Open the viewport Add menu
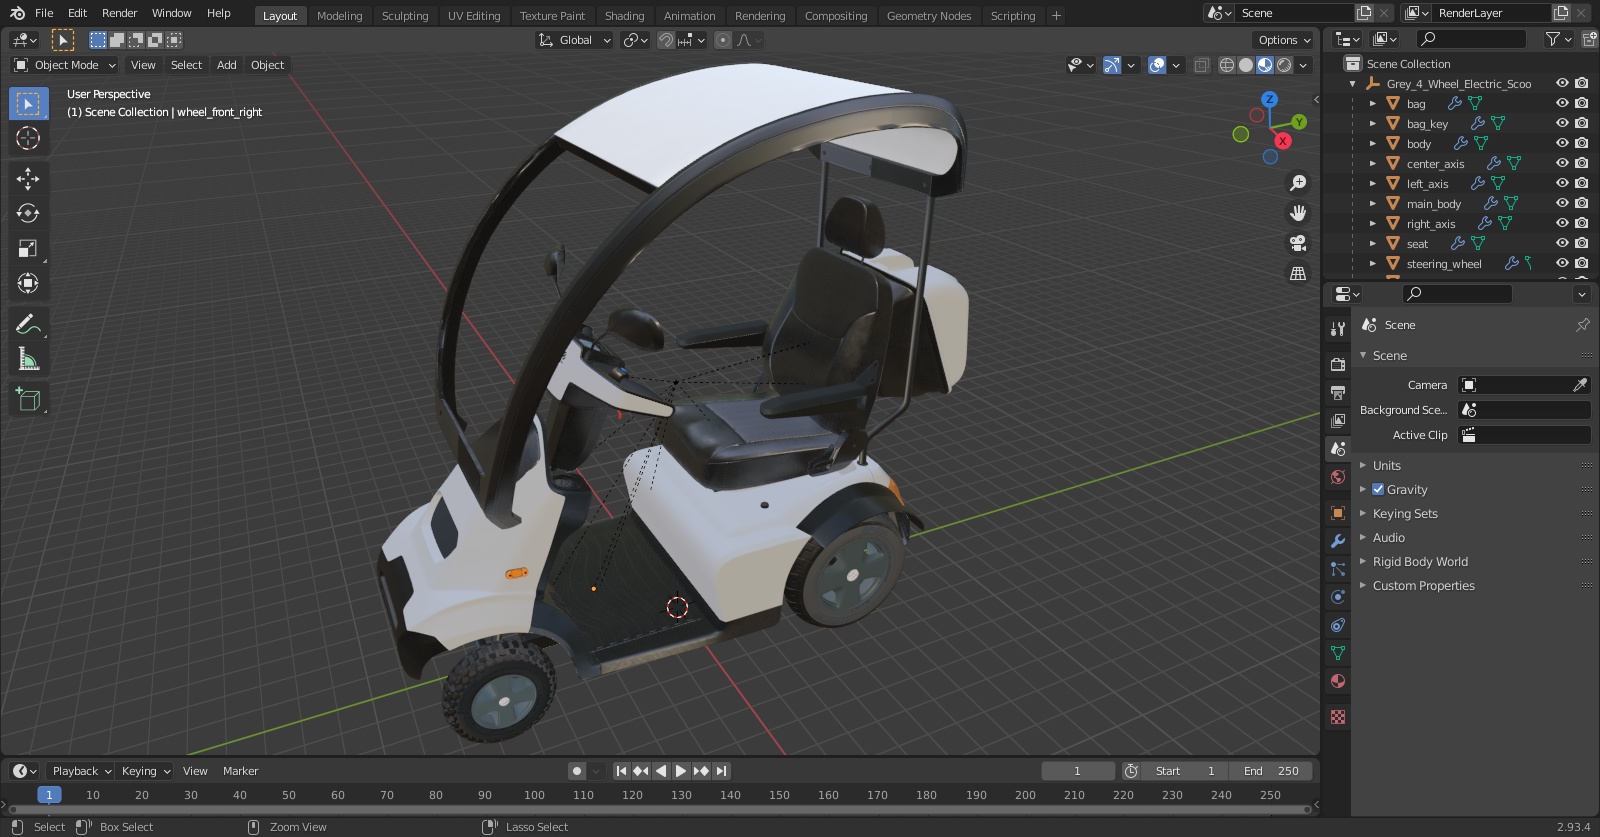1600x837 pixels. pyautogui.click(x=227, y=65)
